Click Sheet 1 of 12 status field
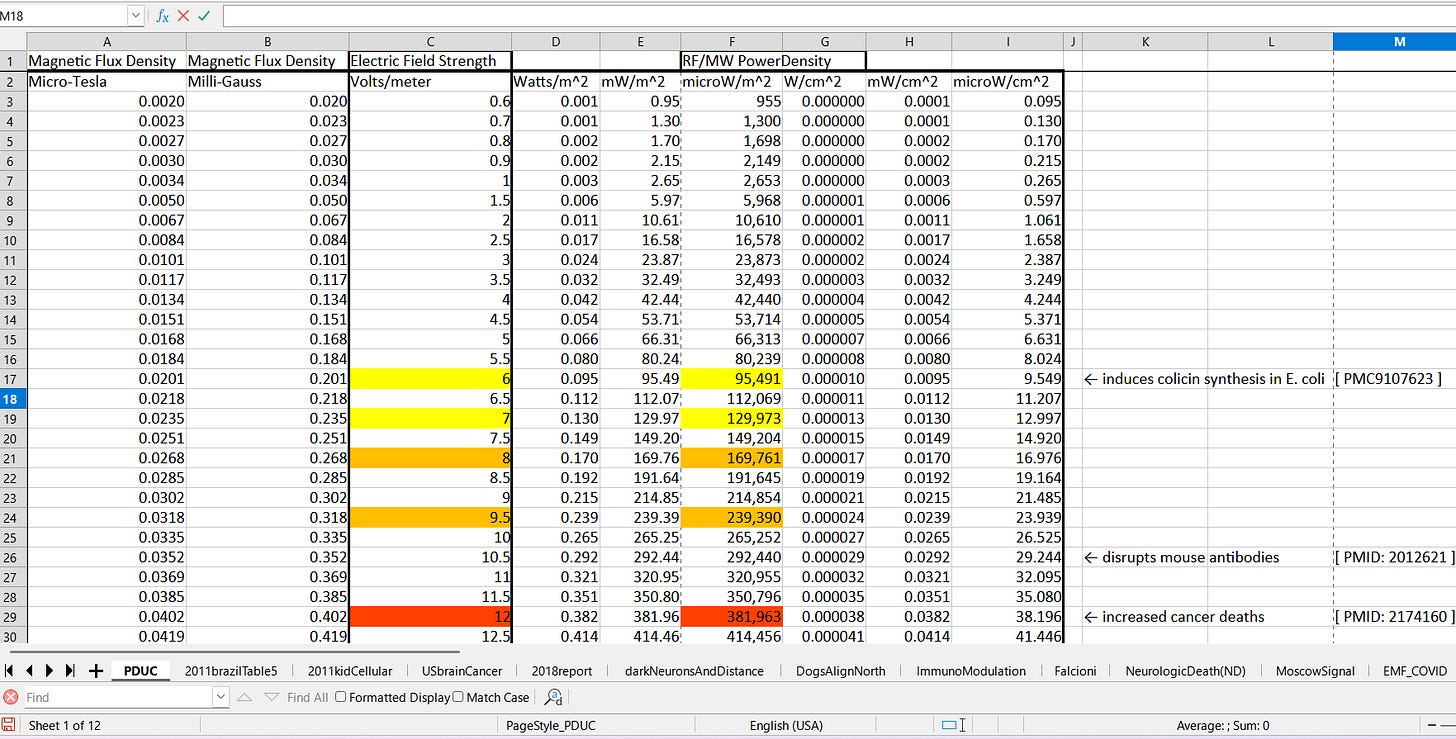Image resolution: width=1456 pixels, height=739 pixels. click(x=65, y=725)
